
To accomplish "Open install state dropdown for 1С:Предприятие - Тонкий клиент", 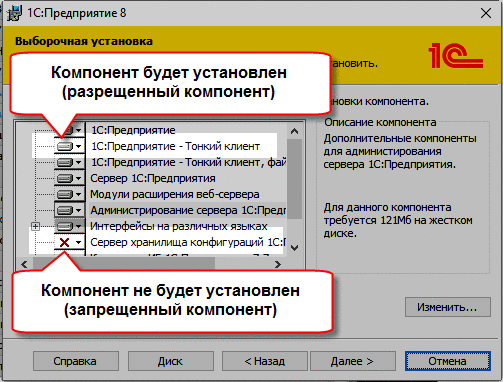I will coord(70,146).
